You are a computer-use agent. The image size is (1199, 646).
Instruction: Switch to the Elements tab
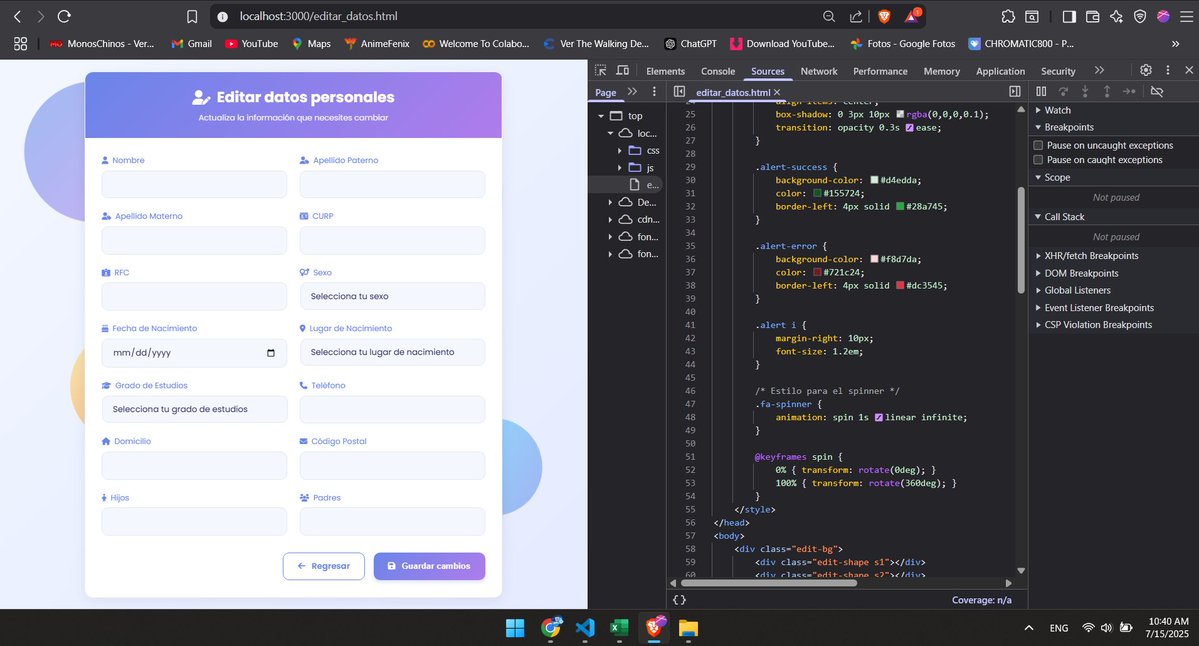[x=665, y=71]
